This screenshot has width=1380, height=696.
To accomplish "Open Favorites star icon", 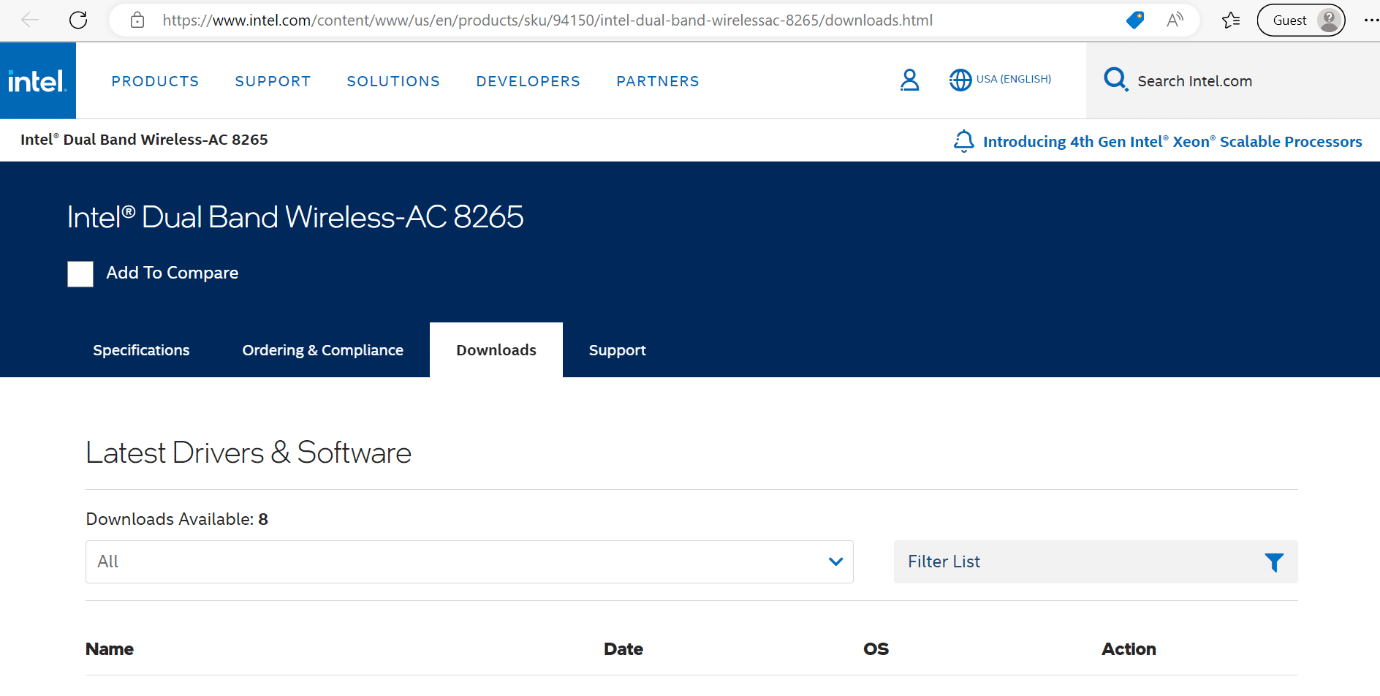I will click(x=1231, y=20).
